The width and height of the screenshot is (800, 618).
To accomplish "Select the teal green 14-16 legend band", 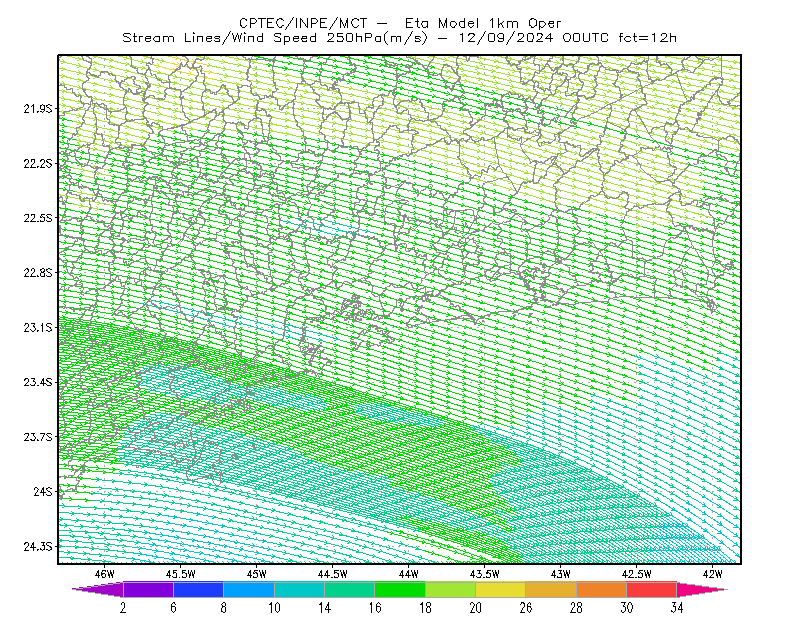I will [x=349, y=589].
